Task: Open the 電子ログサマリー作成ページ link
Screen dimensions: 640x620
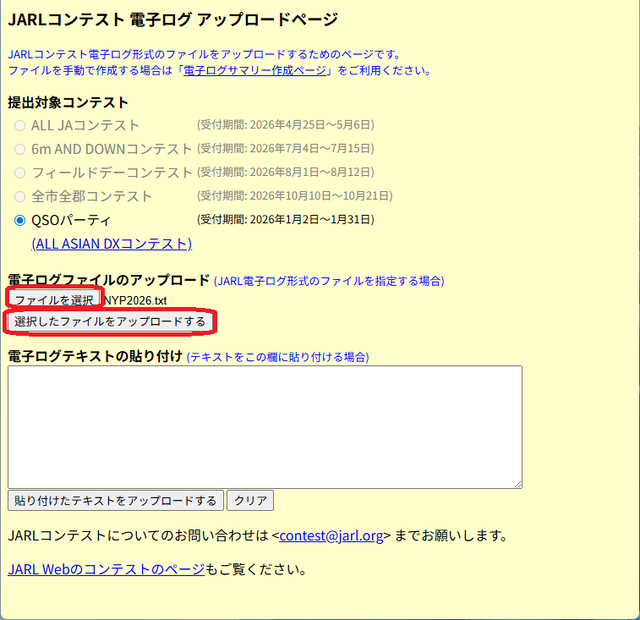Action: pyautogui.click(x=255, y=71)
